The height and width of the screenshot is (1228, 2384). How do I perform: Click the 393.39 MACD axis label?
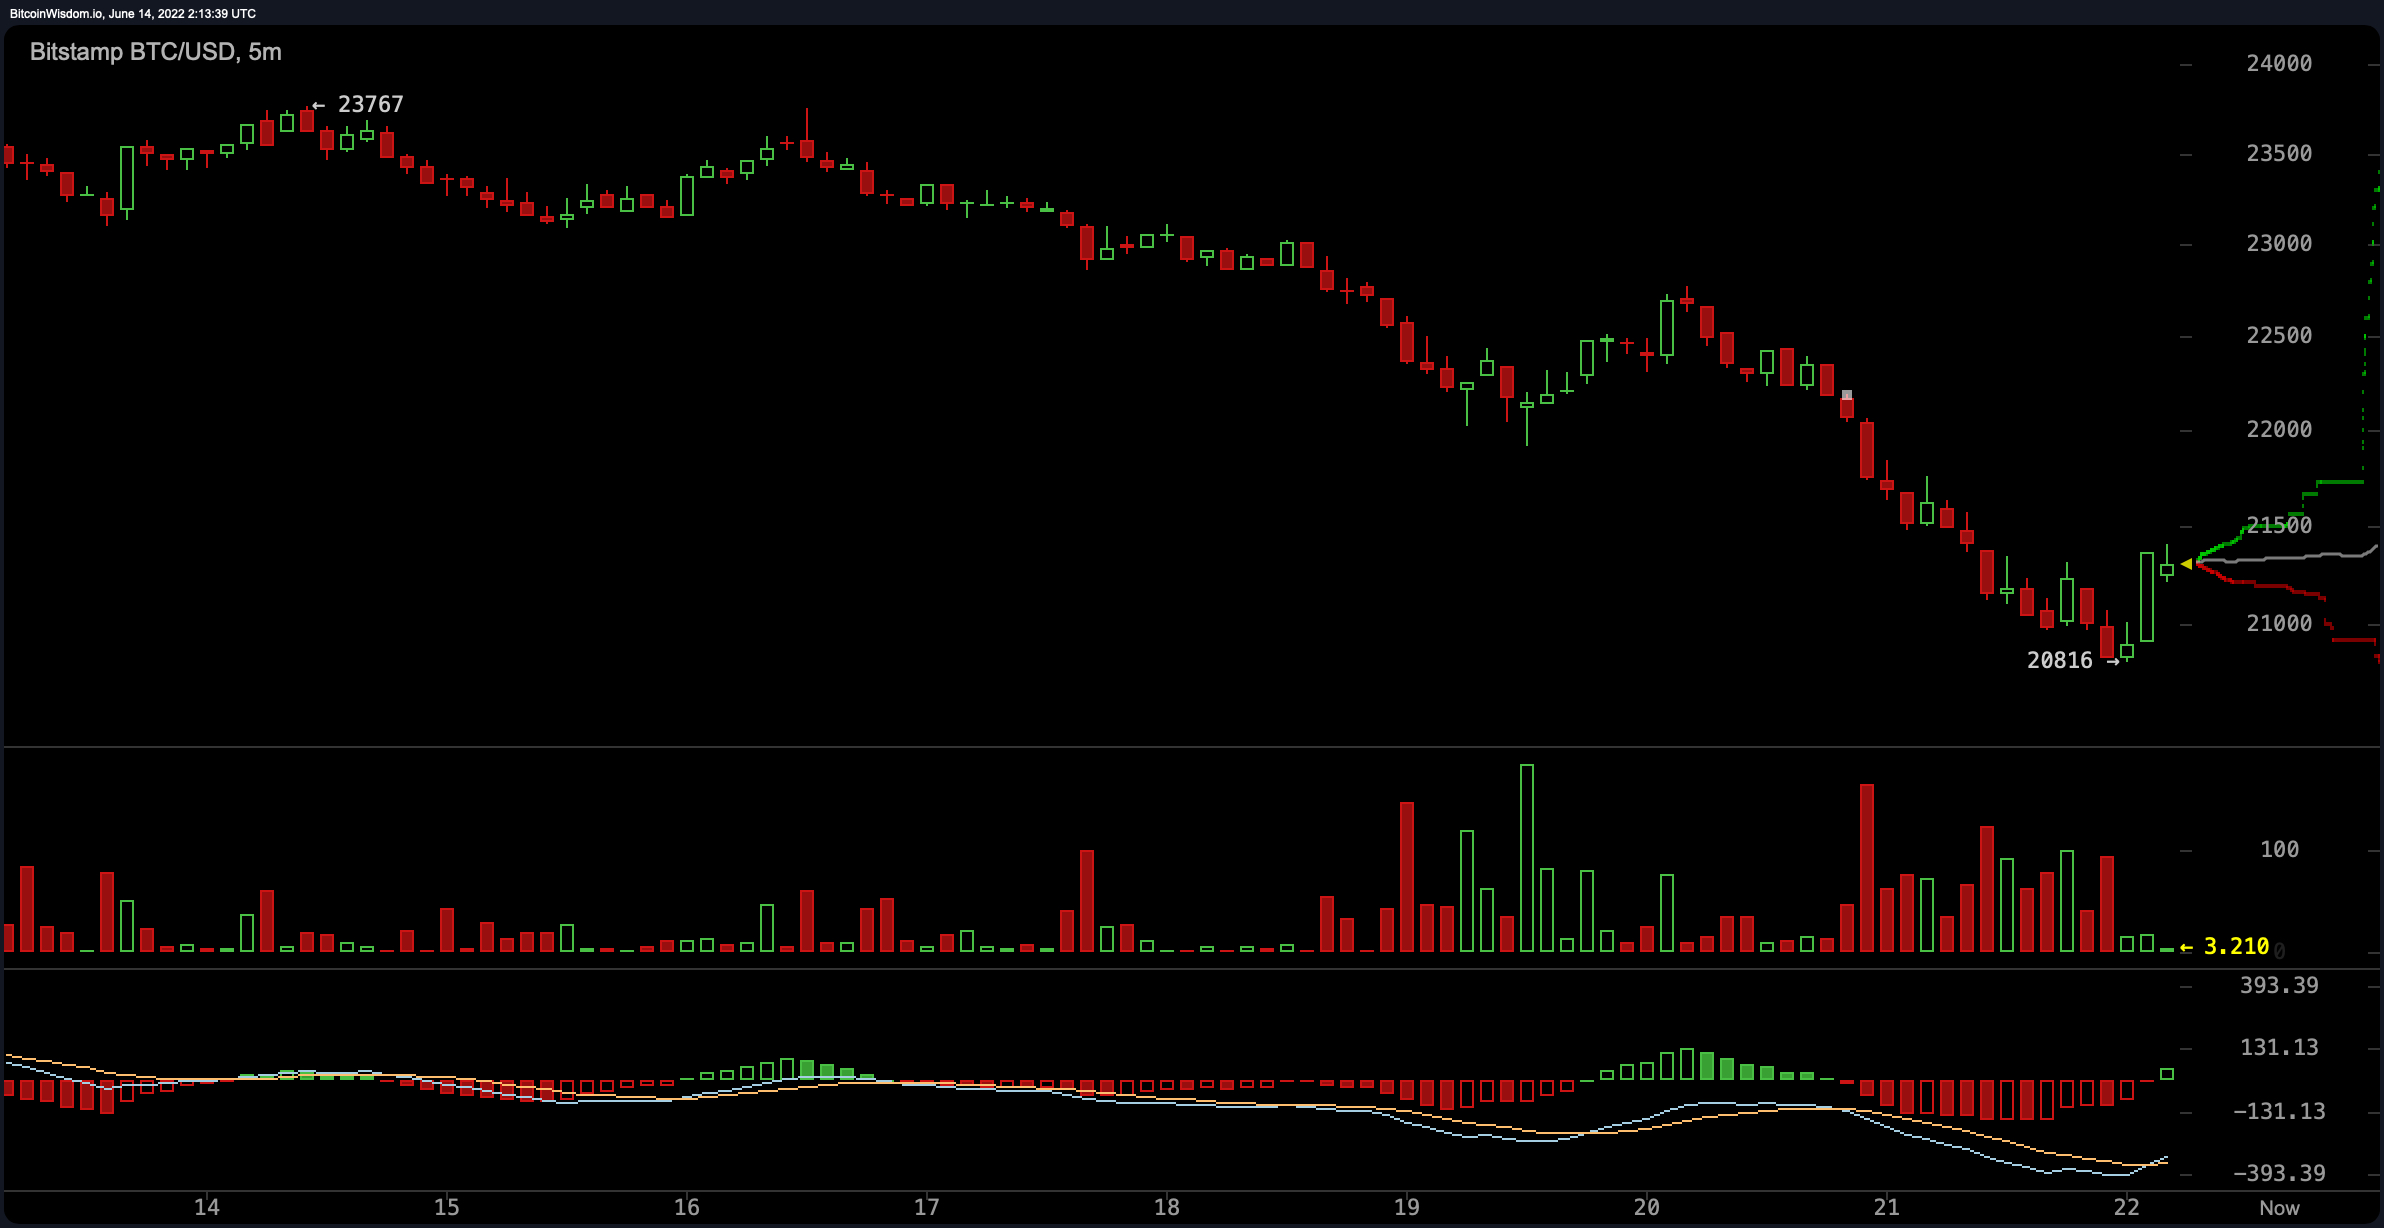2279,986
